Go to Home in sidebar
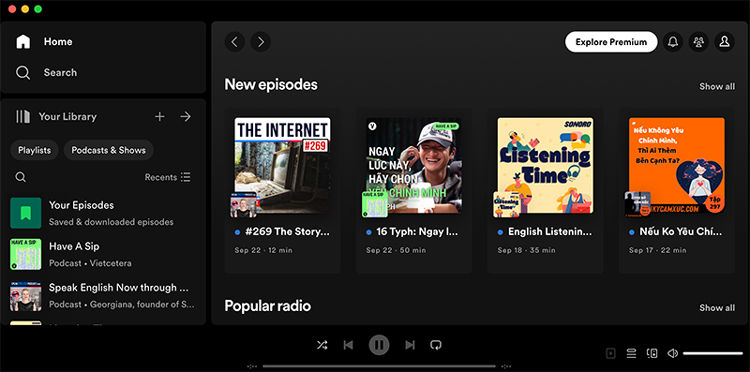750x372 pixels. (x=44, y=42)
